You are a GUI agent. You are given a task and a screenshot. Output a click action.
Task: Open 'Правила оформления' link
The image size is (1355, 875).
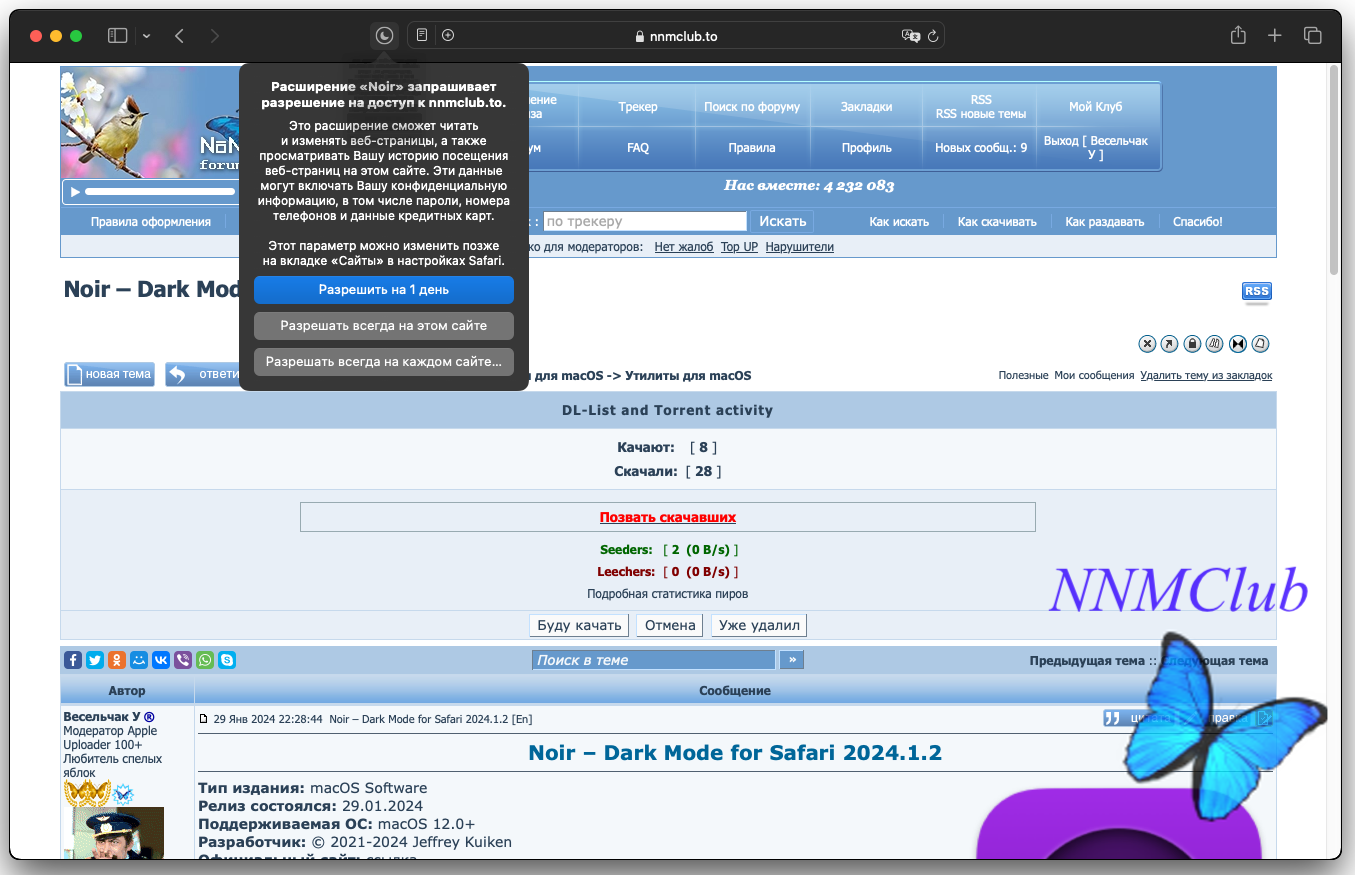click(151, 222)
